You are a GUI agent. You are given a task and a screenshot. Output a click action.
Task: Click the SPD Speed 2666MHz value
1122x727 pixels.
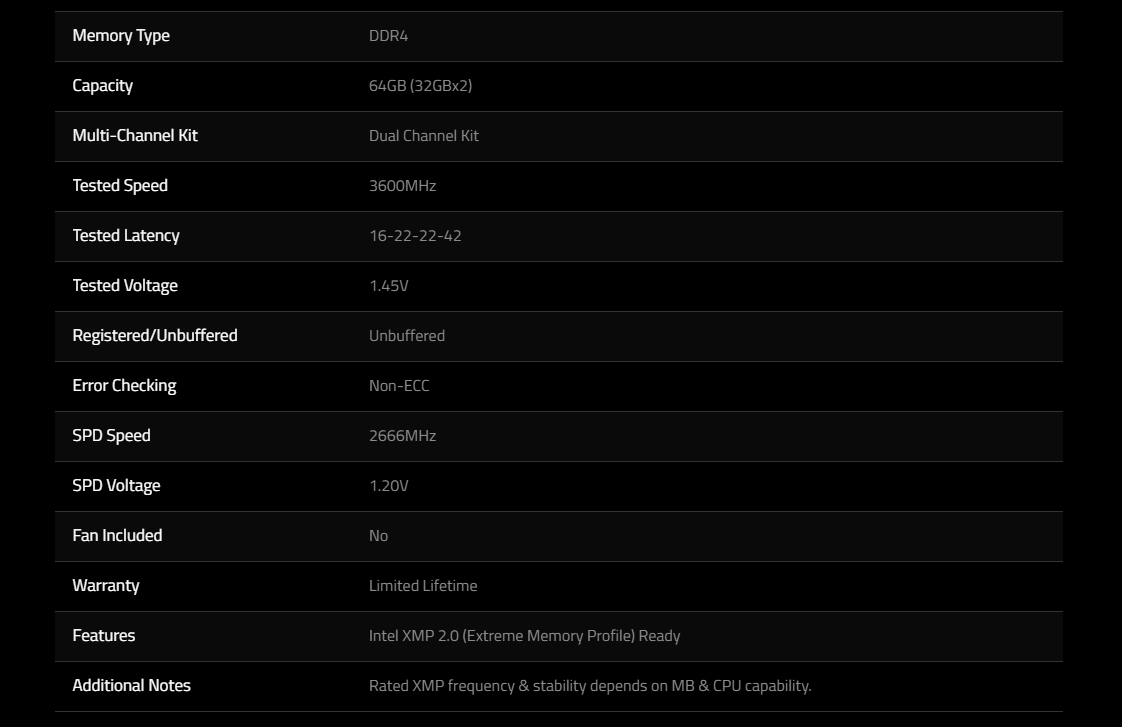tap(402, 436)
